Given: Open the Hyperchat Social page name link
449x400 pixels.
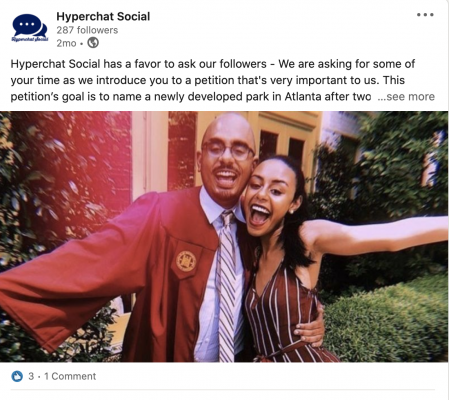Looking at the screenshot, I should [x=103, y=16].
